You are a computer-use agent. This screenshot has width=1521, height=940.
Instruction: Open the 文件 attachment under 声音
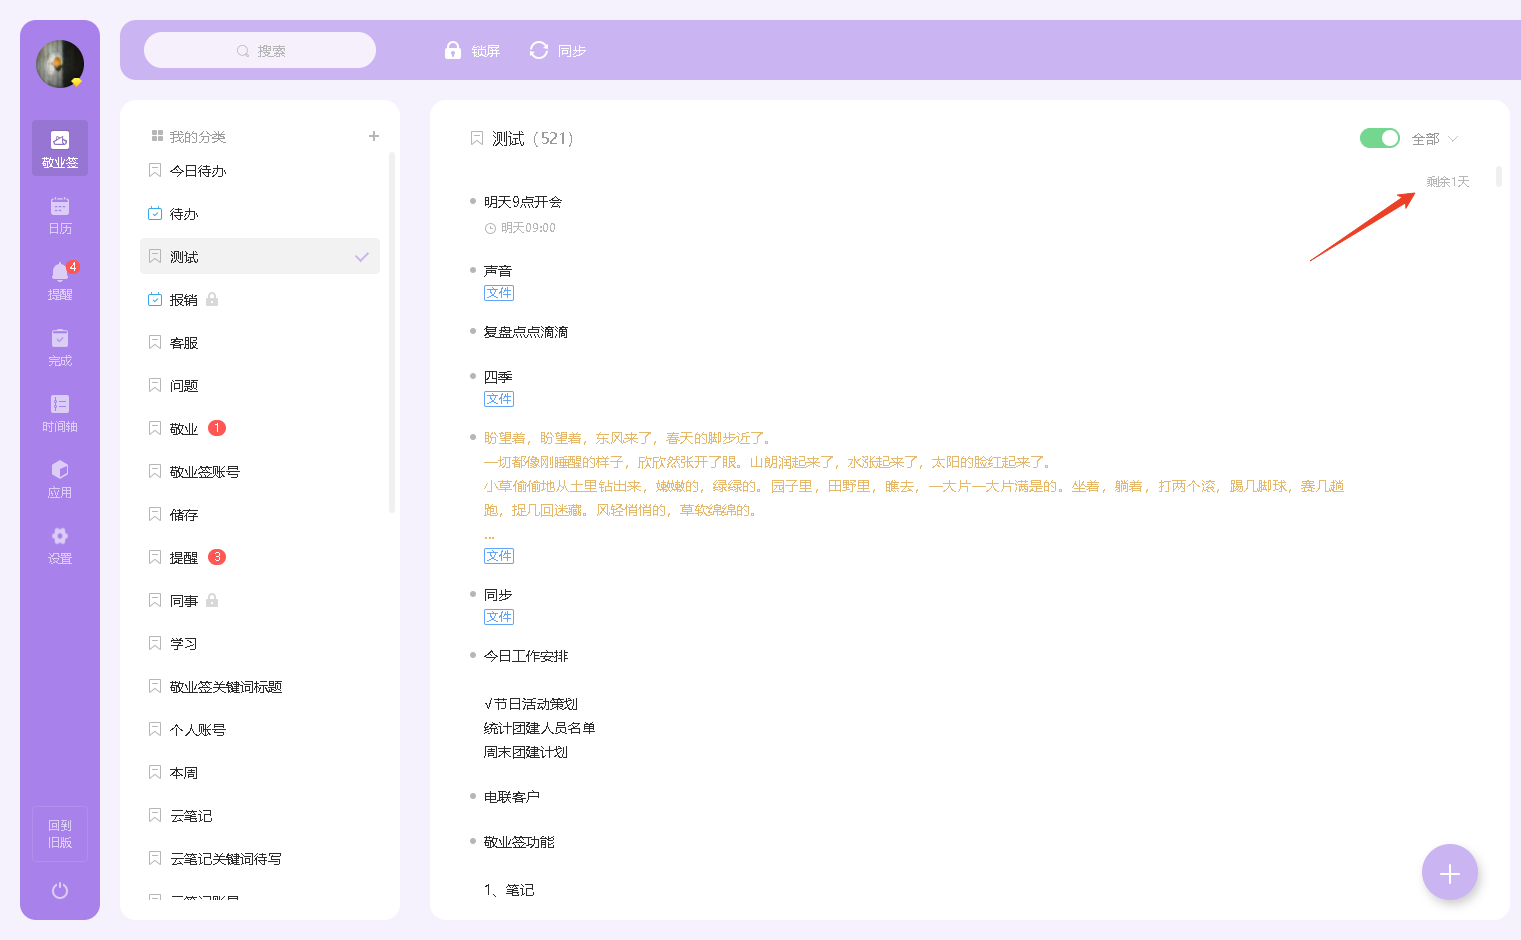pos(499,293)
